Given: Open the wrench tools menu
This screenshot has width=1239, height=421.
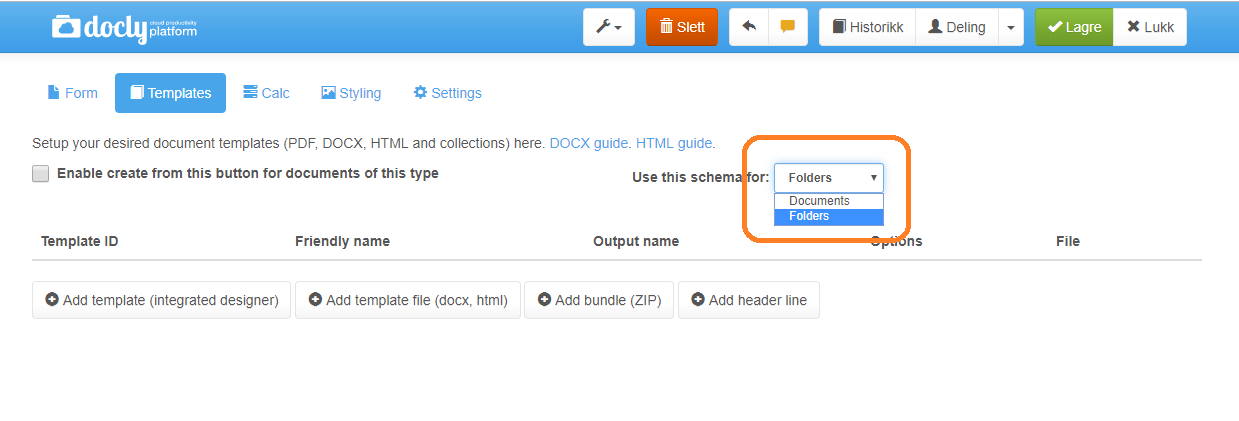Looking at the screenshot, I should [x=608, y=28].
